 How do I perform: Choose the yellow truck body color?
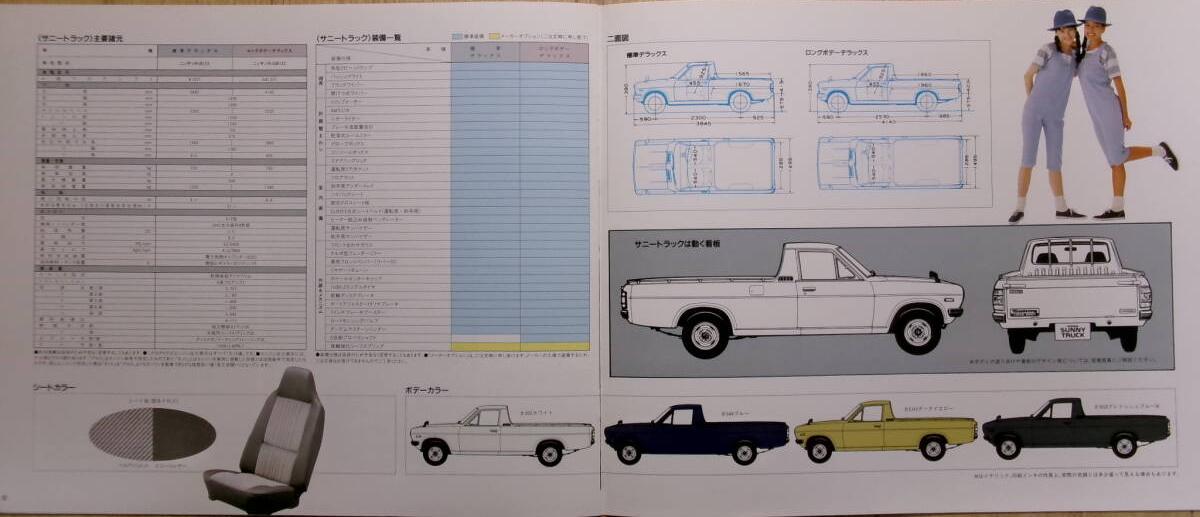click(x=884, y=432)
